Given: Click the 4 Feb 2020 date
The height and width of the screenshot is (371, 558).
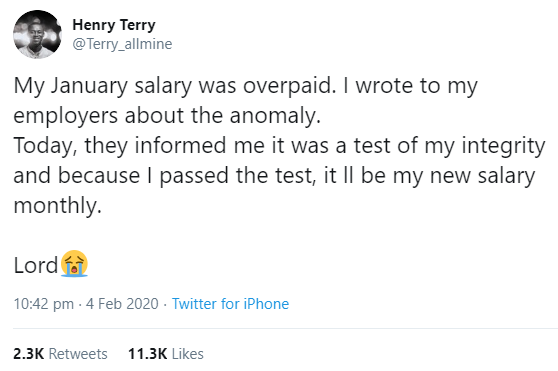Looking at the screenshot, I should (x=122, y=304).
